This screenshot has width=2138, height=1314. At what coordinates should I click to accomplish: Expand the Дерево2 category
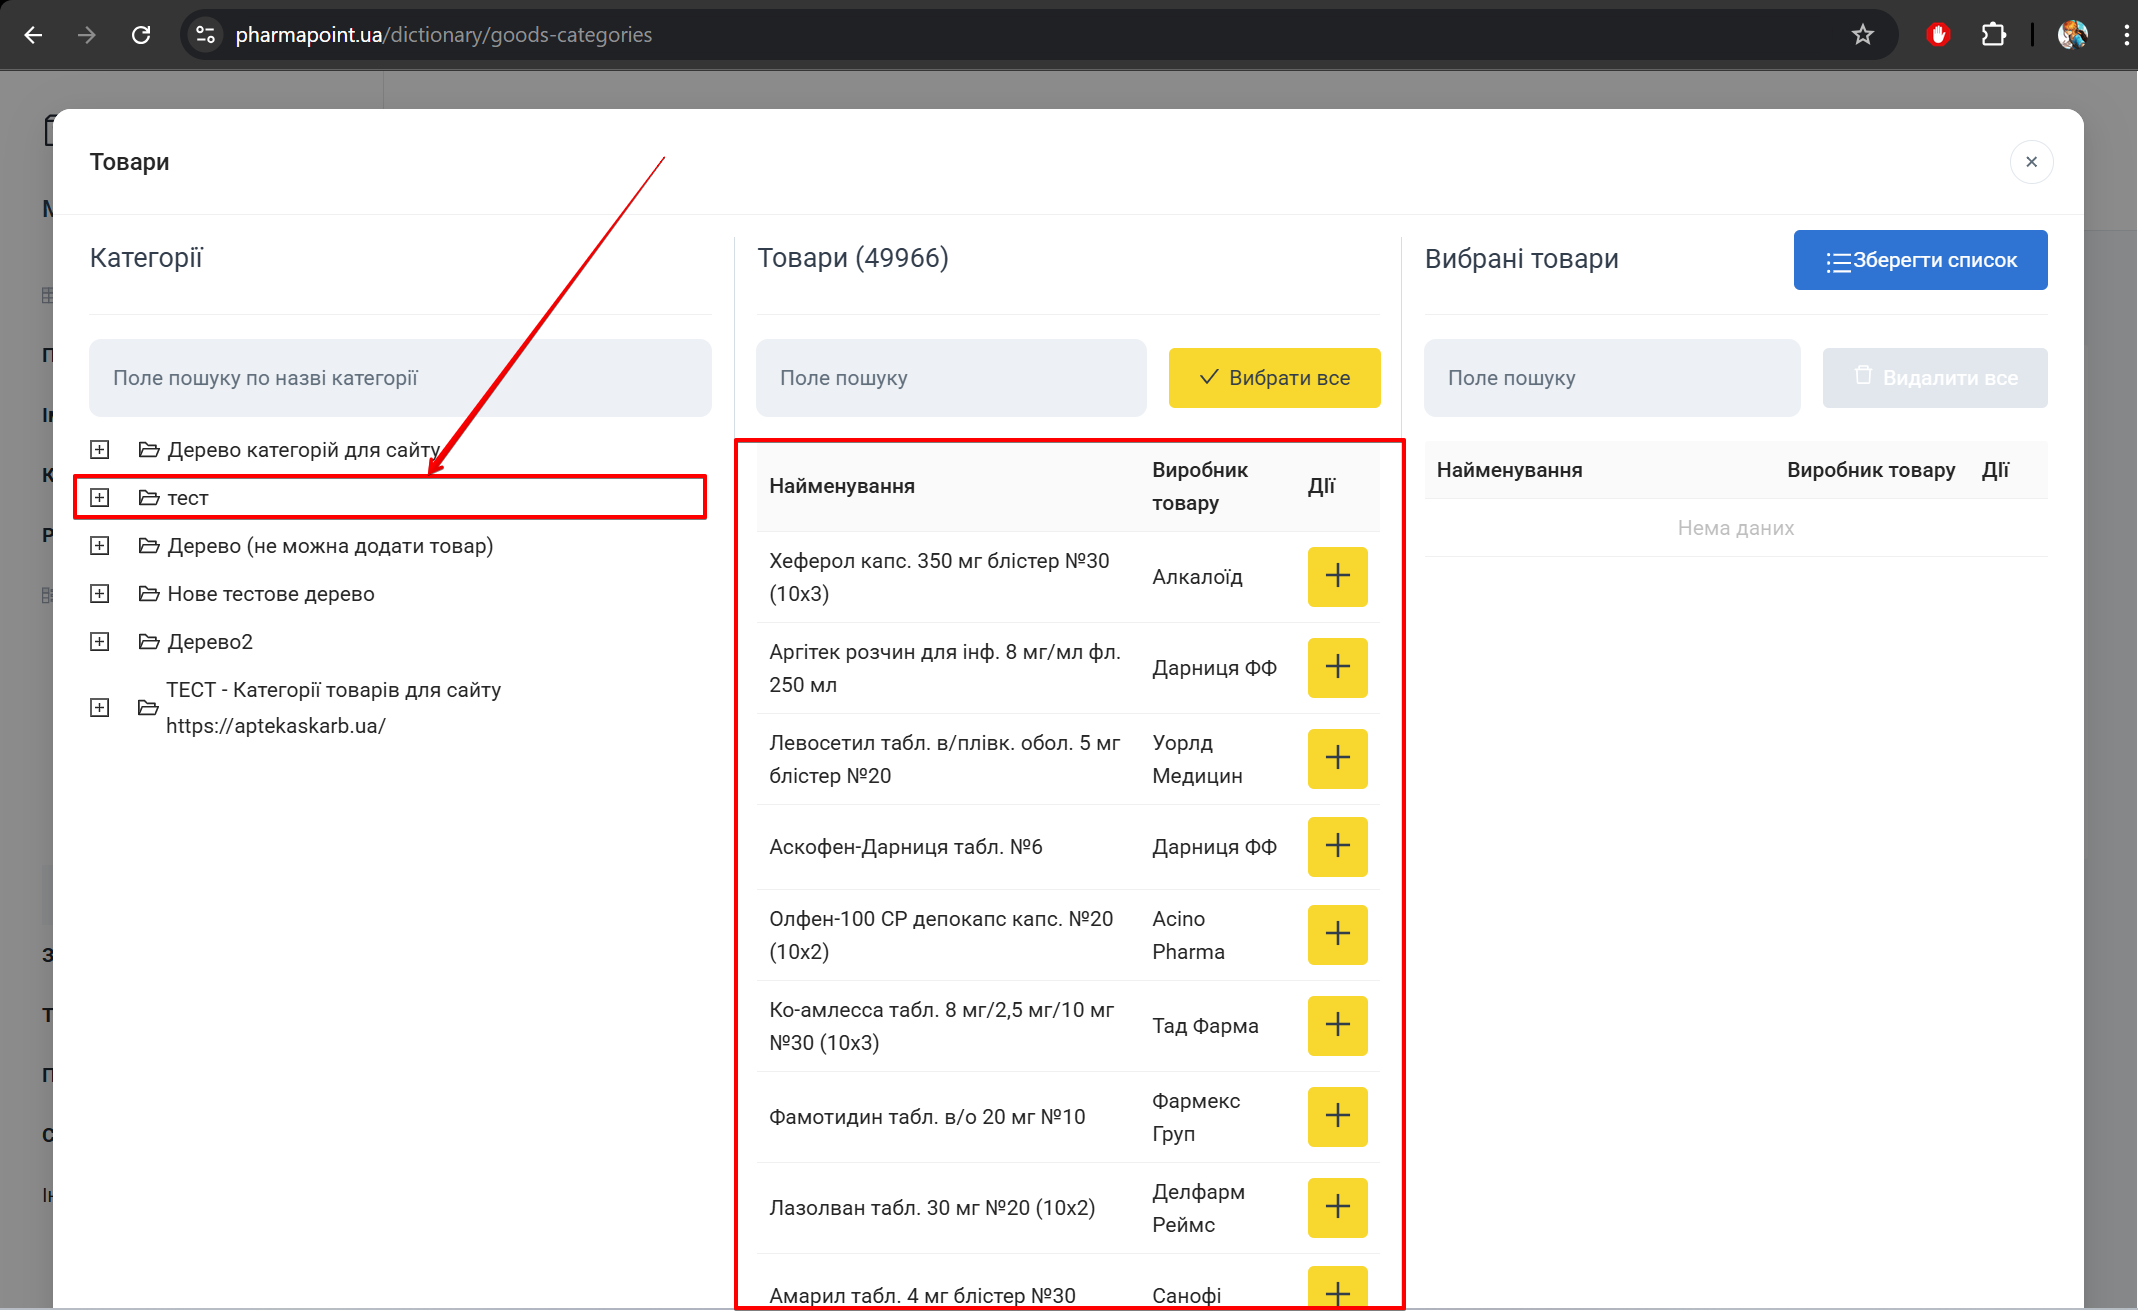coord(100,642)
